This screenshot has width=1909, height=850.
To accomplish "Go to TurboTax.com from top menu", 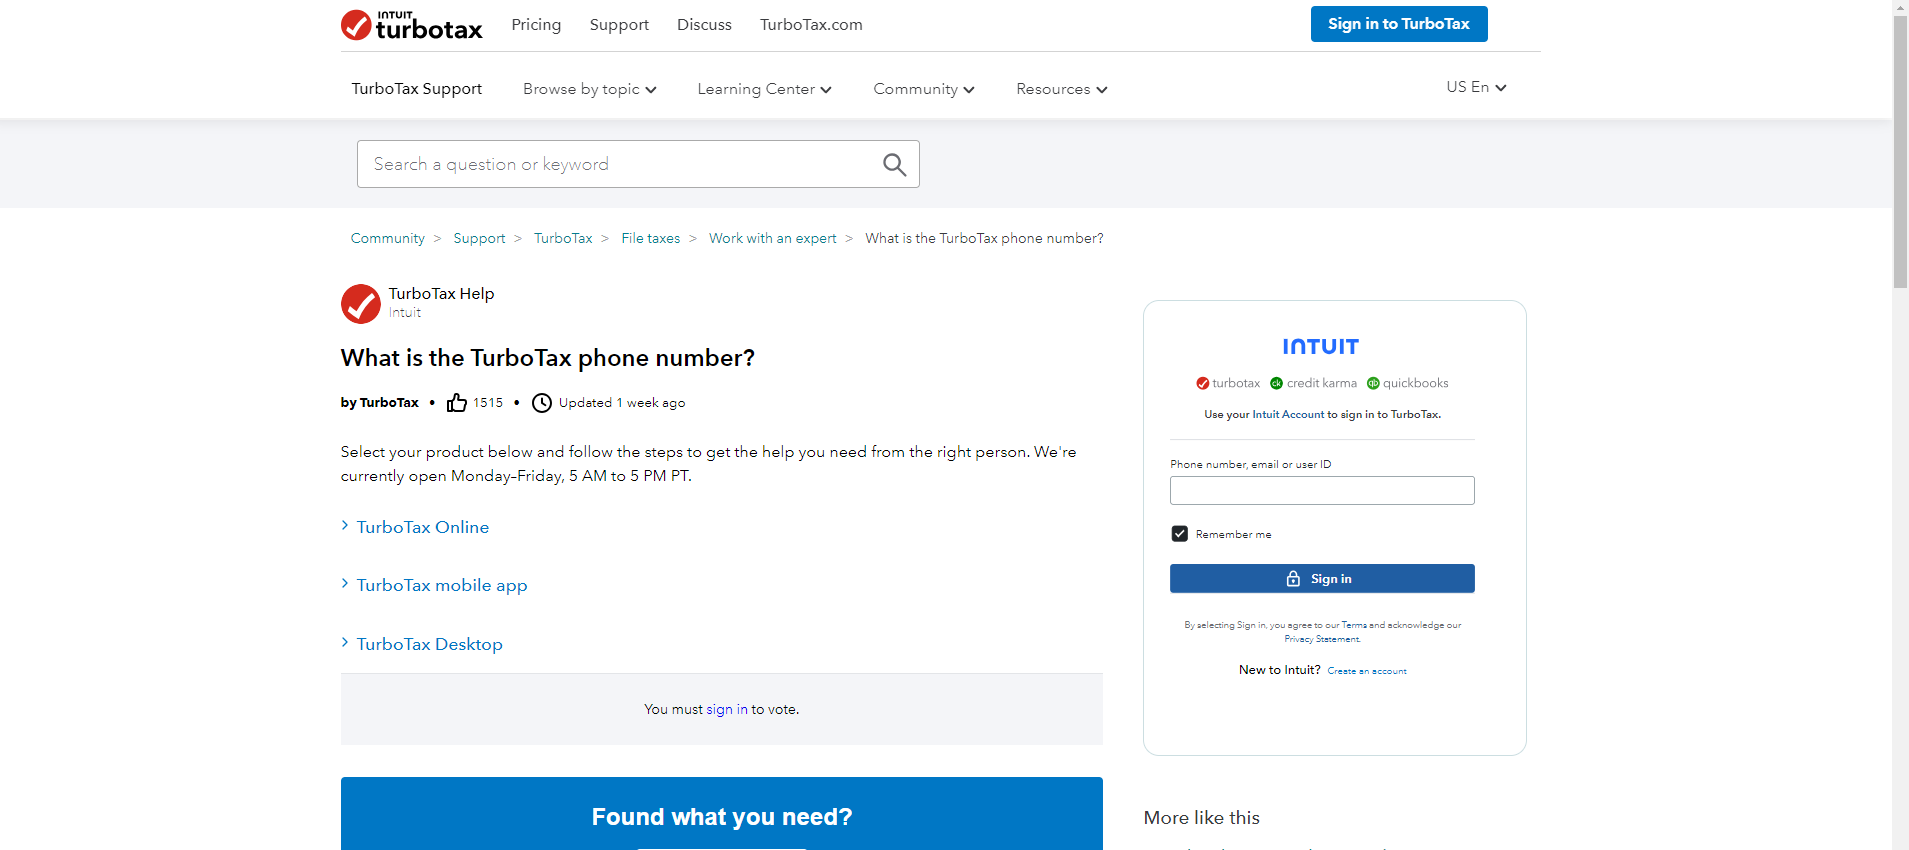I will coord(811,24).
